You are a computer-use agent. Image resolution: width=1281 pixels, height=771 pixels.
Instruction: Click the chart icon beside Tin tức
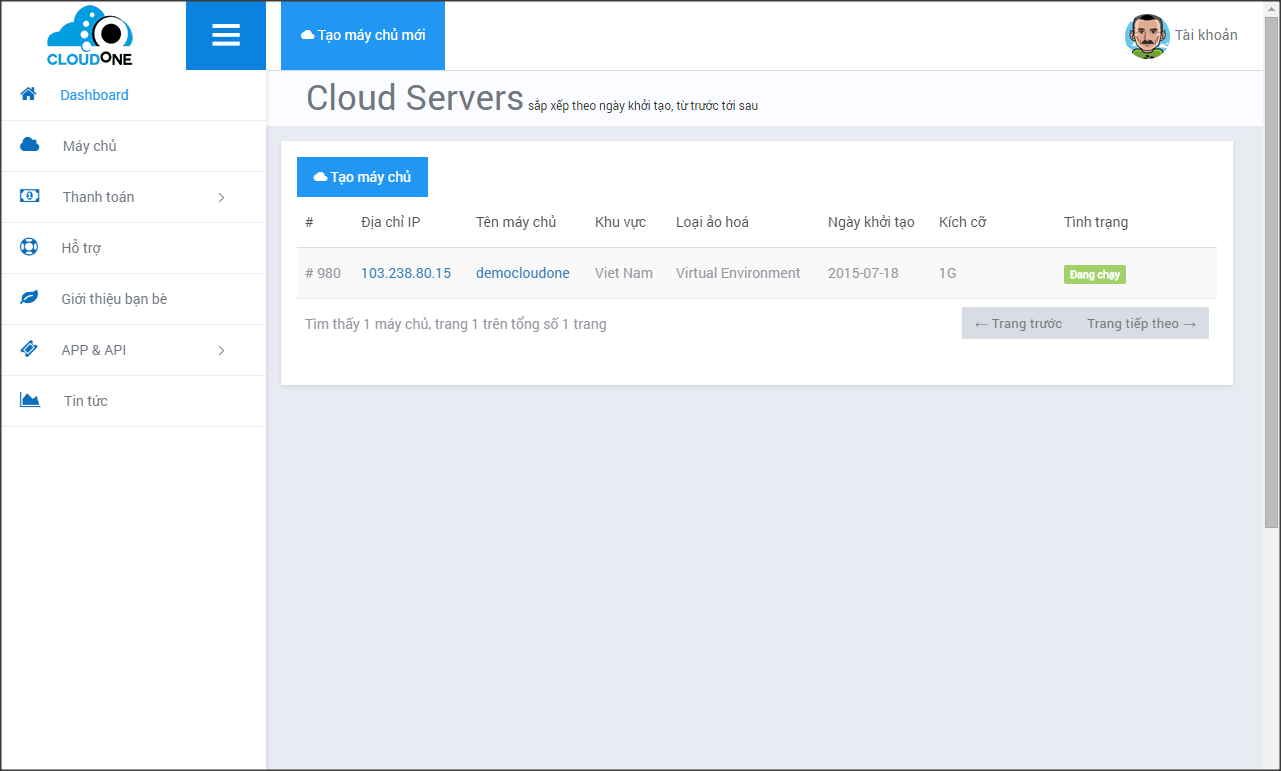tap(30, 400)
